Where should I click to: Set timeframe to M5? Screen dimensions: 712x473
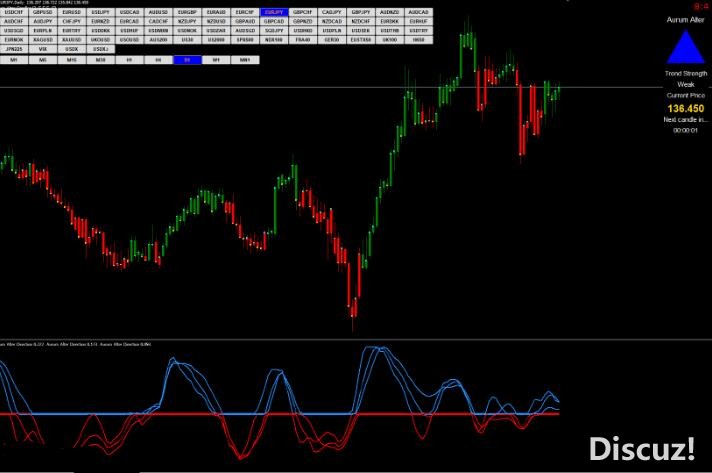coord(43,60)
